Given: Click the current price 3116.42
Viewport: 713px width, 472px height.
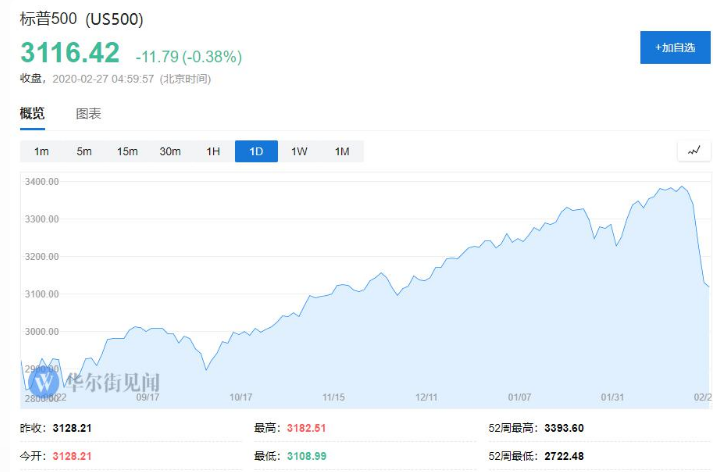Looking at the screenshot, I should point(70,52).
